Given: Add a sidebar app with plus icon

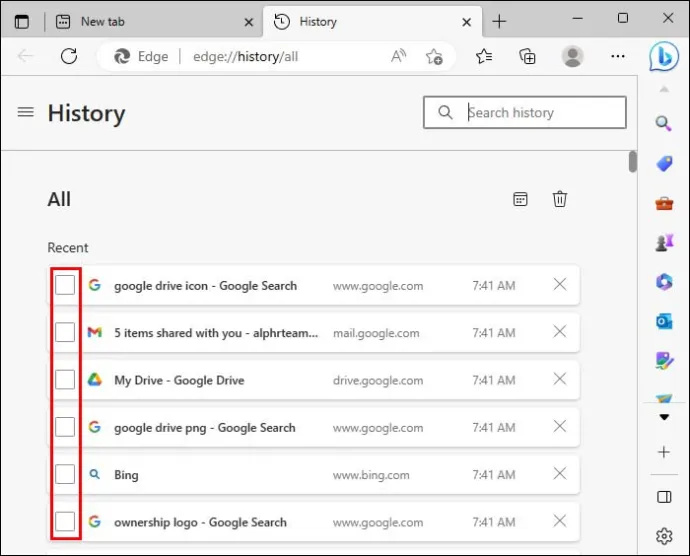Looking at the screenshot, I should tap(664, 452).
